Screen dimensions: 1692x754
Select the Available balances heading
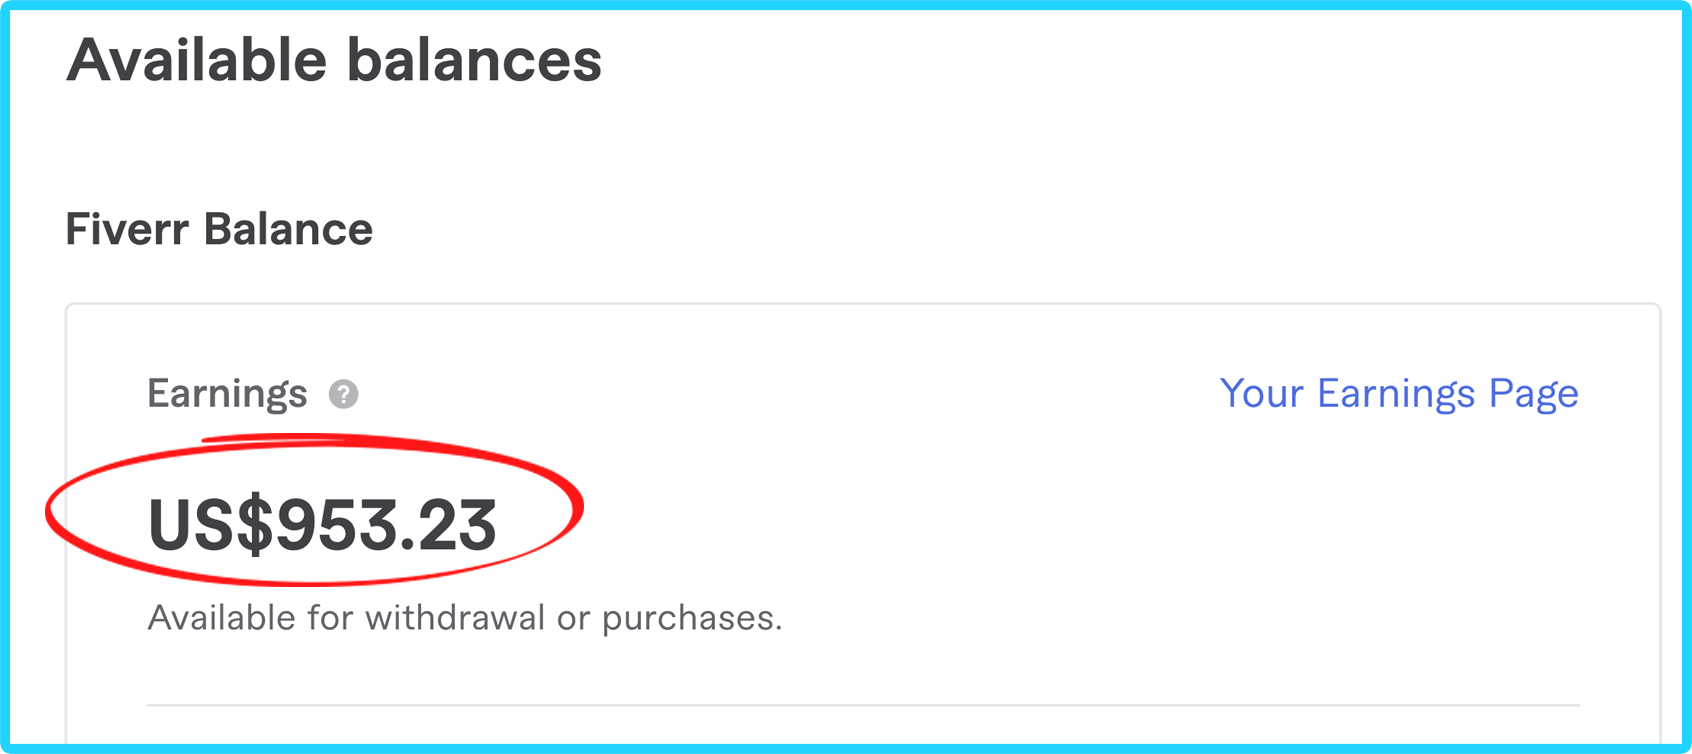pos(334,60)
